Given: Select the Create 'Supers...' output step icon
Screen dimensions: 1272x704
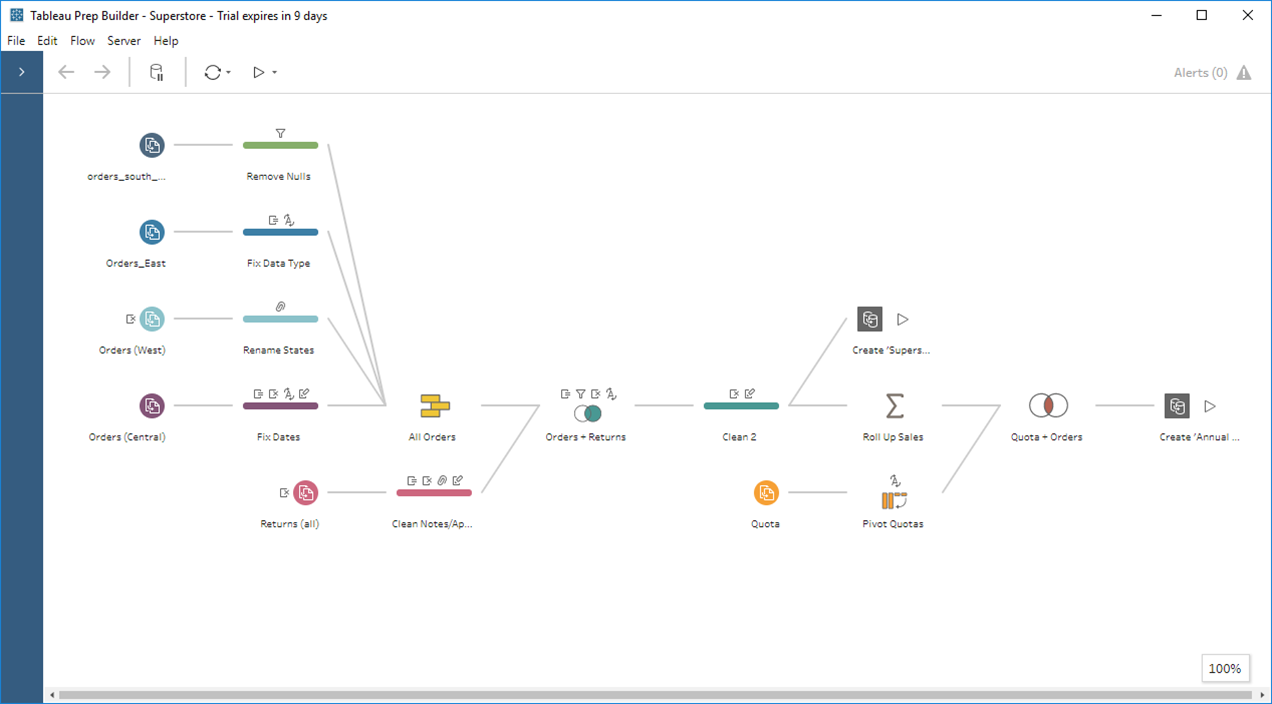Looking at the screenshot, I should [870, 319].
